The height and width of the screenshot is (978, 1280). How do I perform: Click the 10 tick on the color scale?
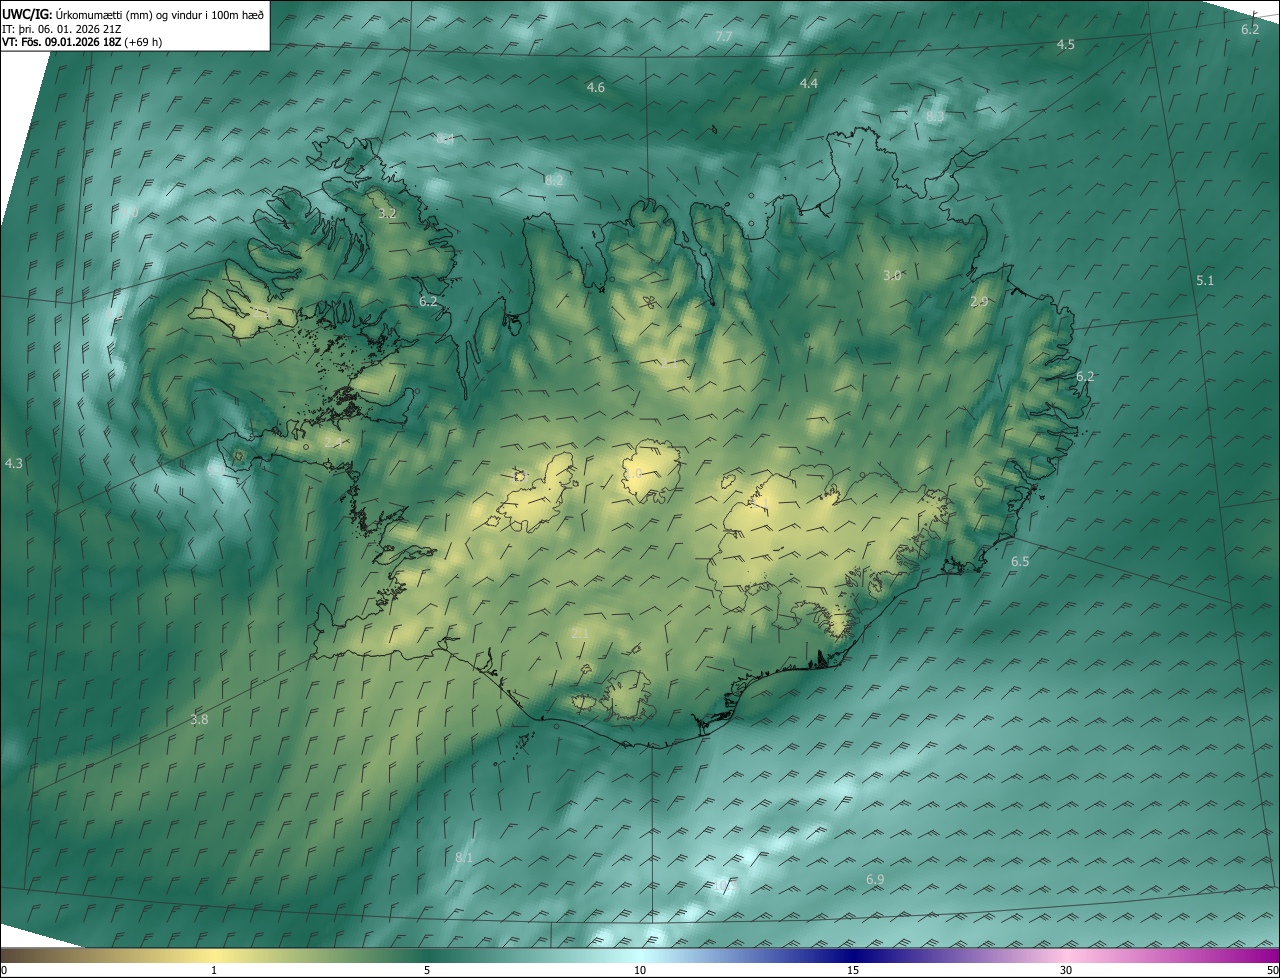tap(640, 971)
